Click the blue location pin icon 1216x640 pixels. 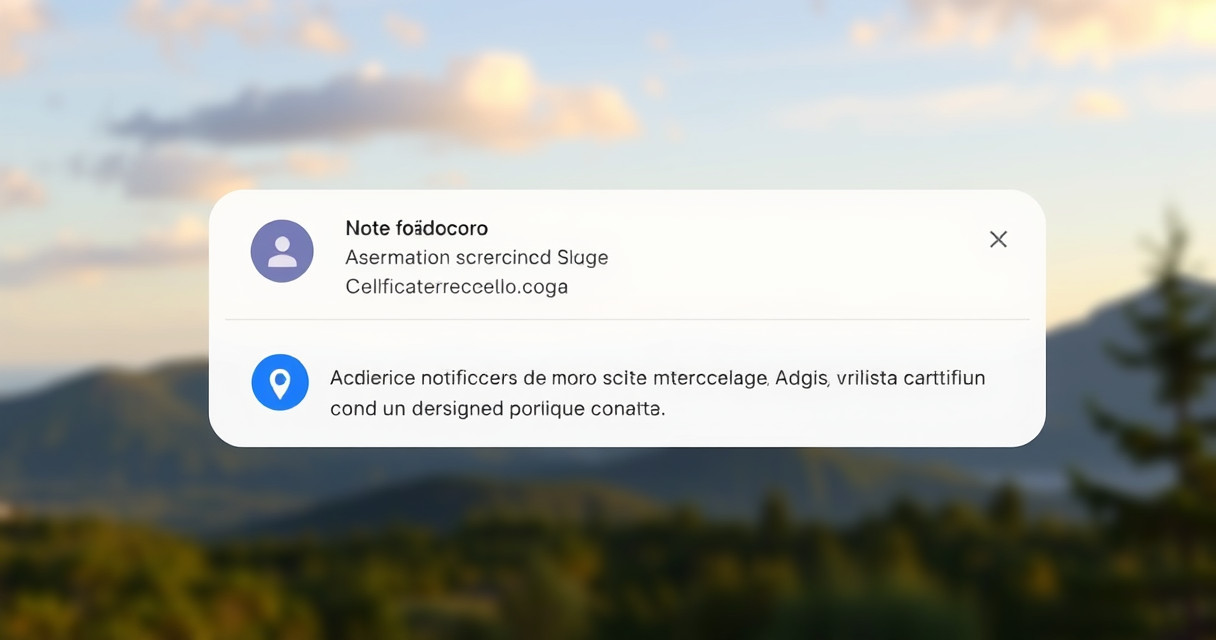280,382
